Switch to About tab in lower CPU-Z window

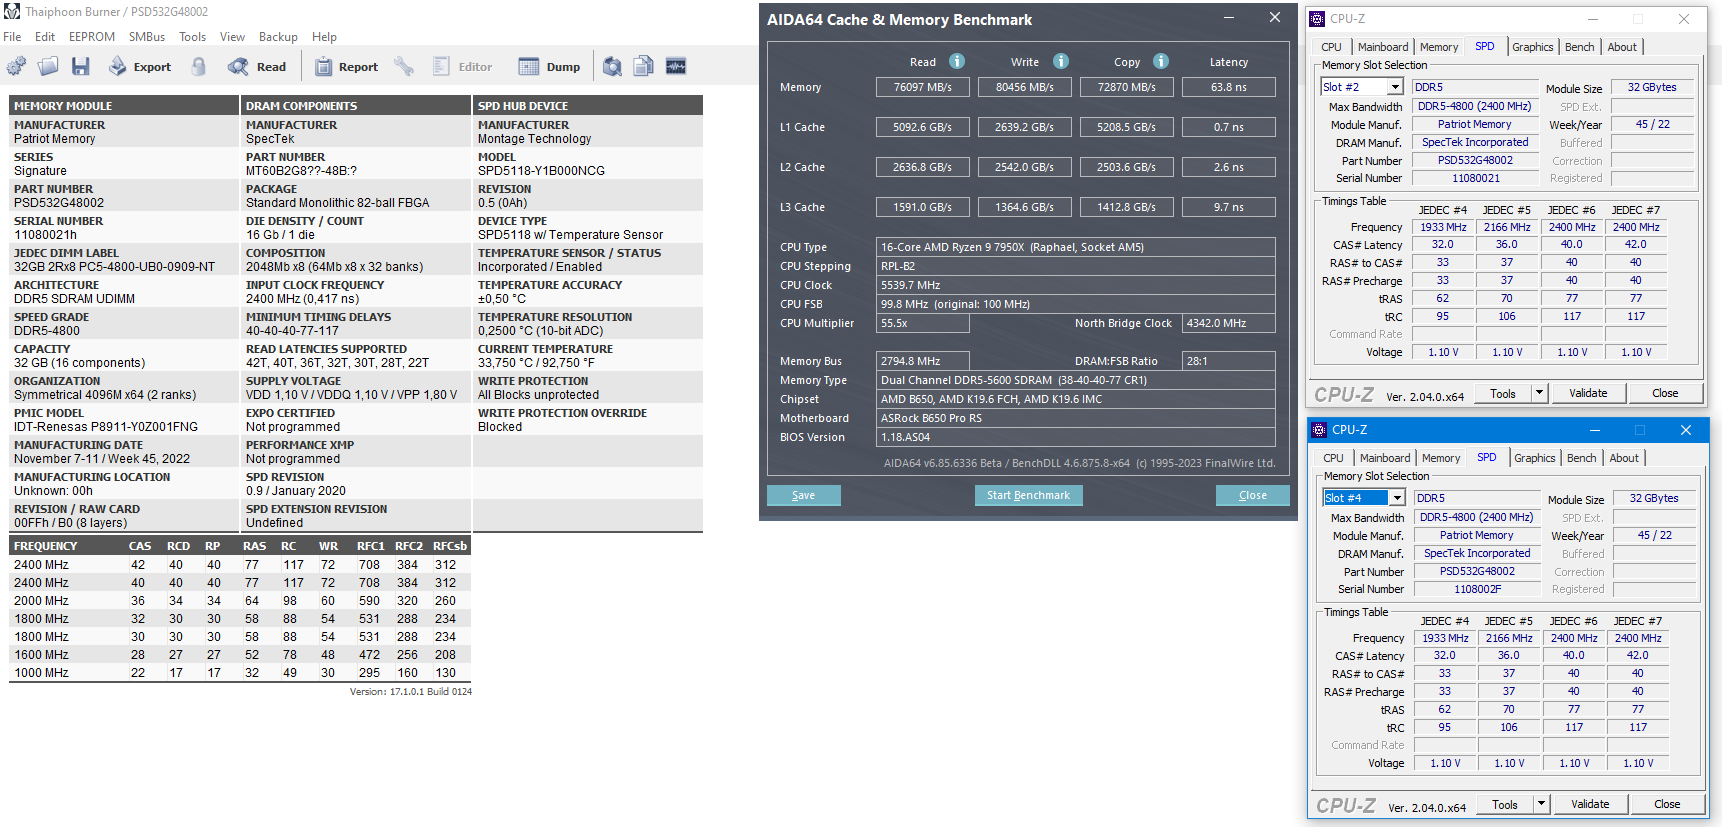tap(1624, 458)
